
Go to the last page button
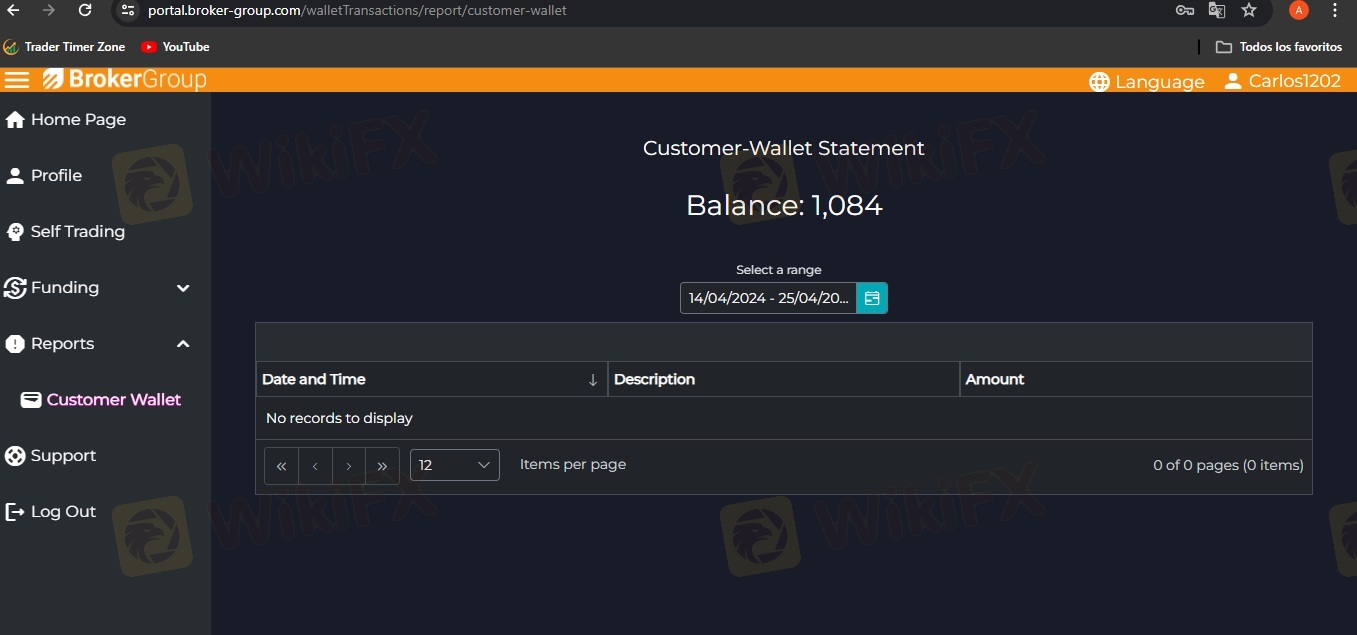(382, 466)
